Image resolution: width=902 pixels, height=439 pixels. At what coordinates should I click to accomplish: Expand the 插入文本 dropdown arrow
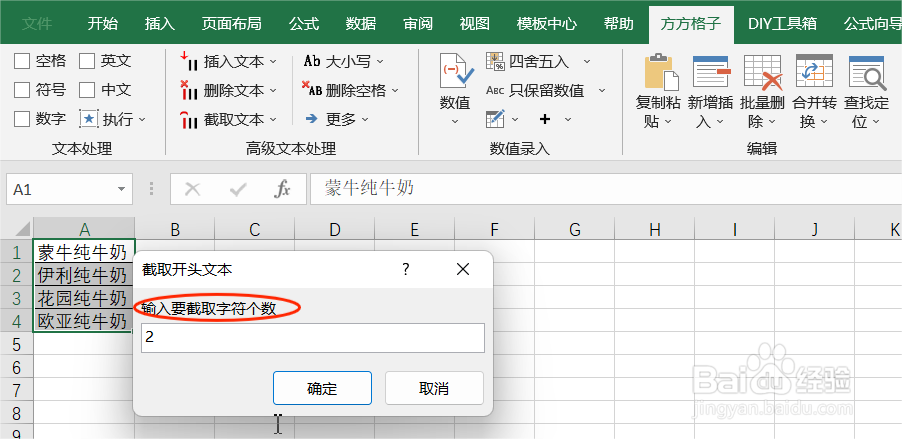[273, 61]
